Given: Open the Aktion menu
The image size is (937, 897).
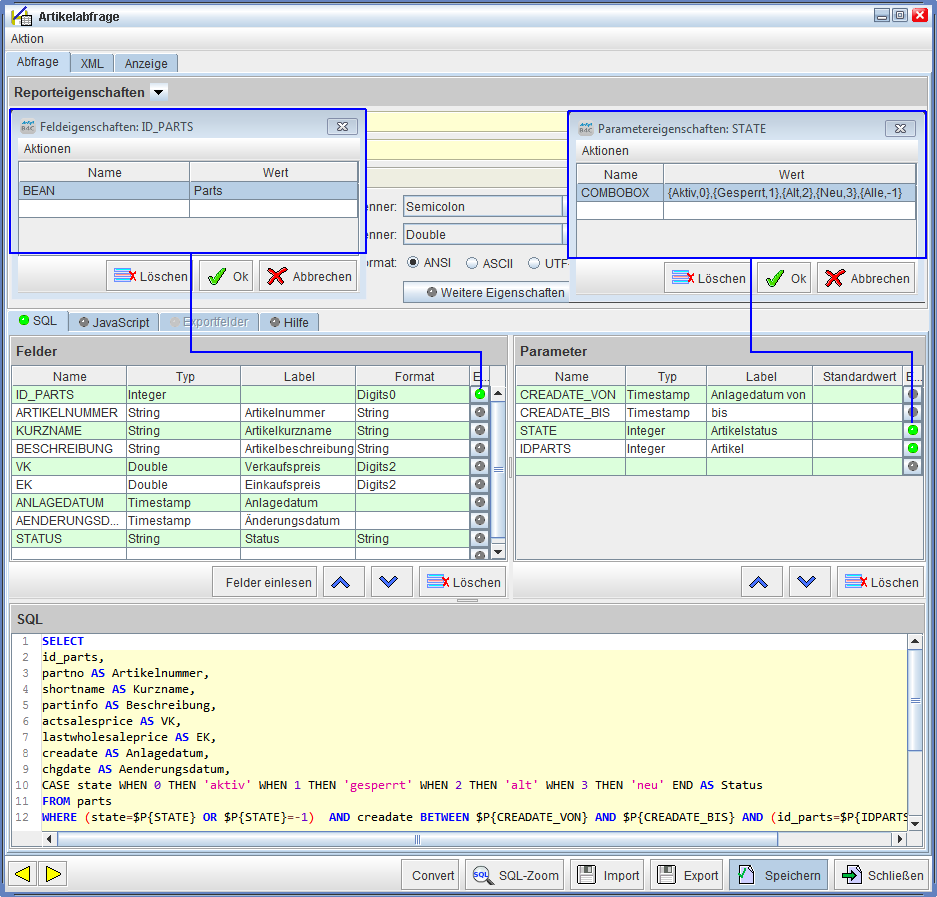Looking at the screenshot, I should pos(28,39).
